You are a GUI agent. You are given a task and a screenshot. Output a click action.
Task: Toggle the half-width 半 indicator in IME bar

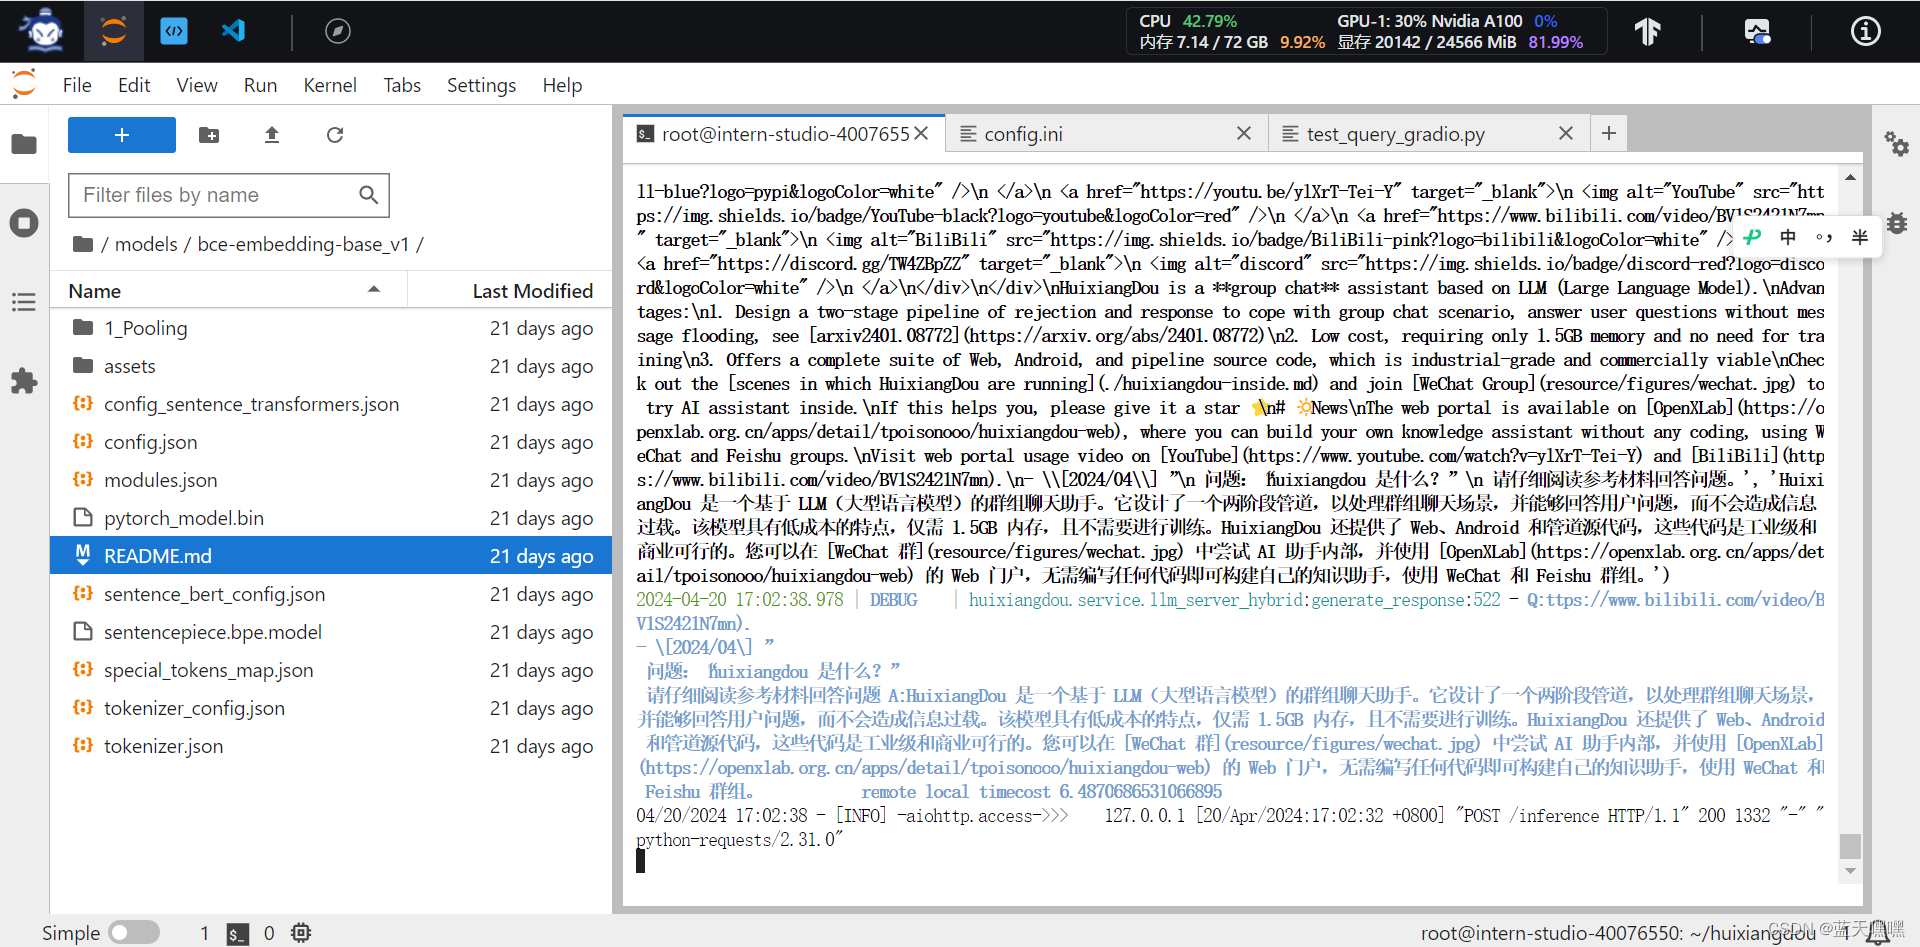[x=1859, y=237]
